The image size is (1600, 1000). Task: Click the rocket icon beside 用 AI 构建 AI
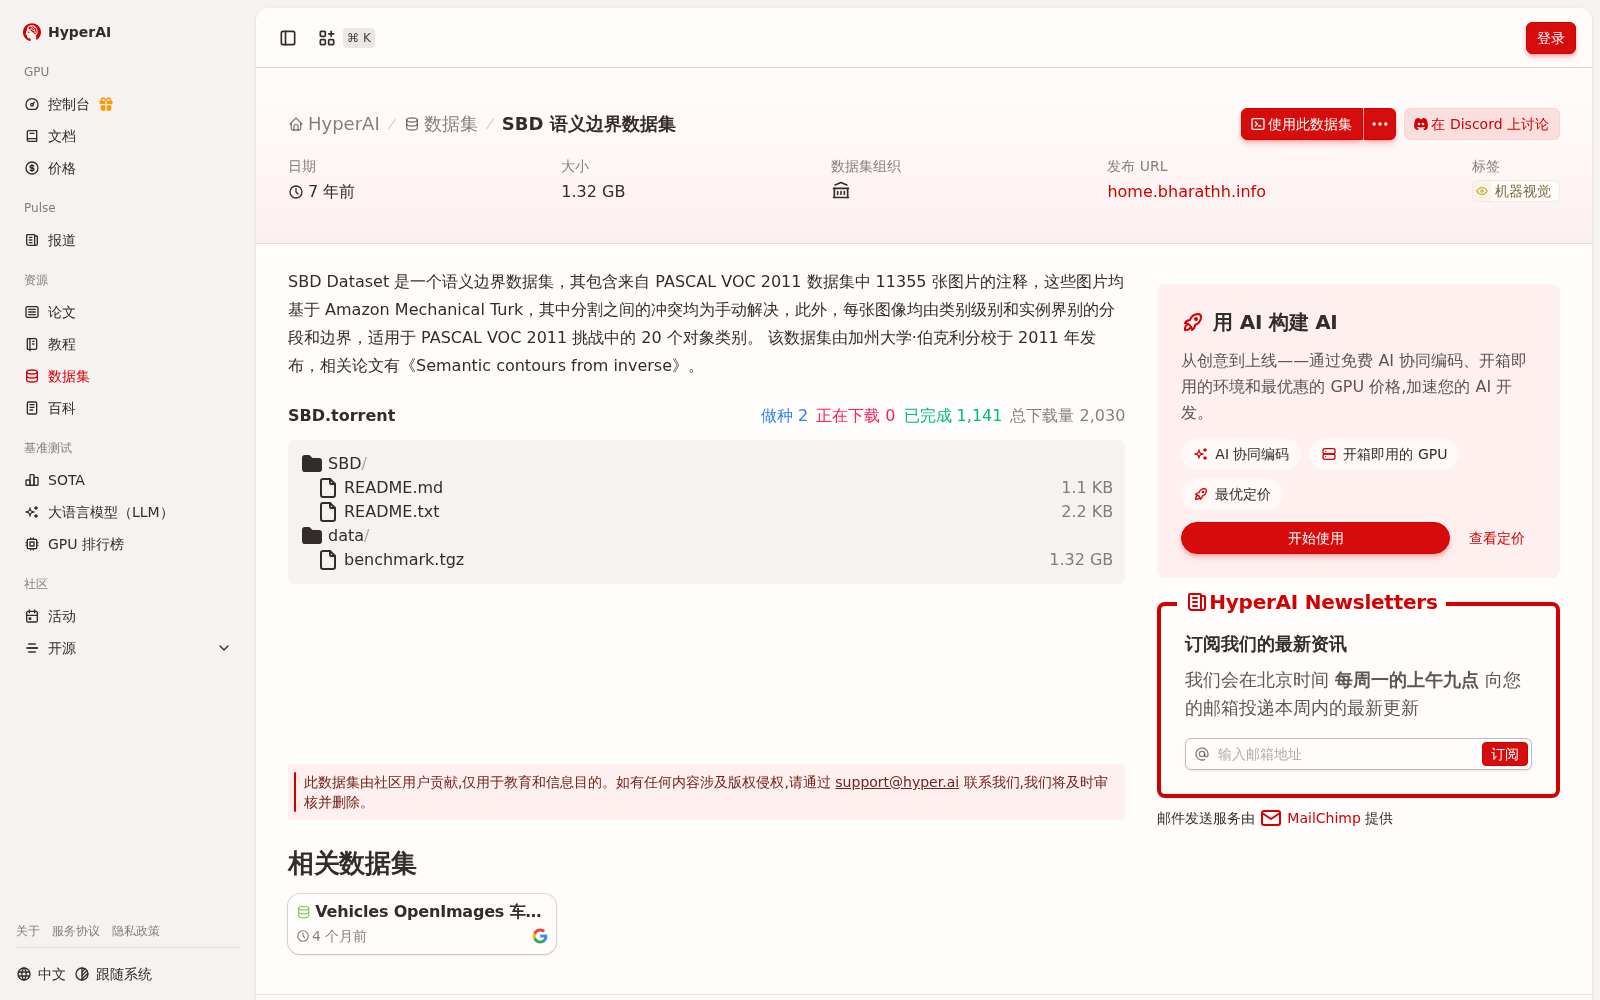tap(1193, 322)
